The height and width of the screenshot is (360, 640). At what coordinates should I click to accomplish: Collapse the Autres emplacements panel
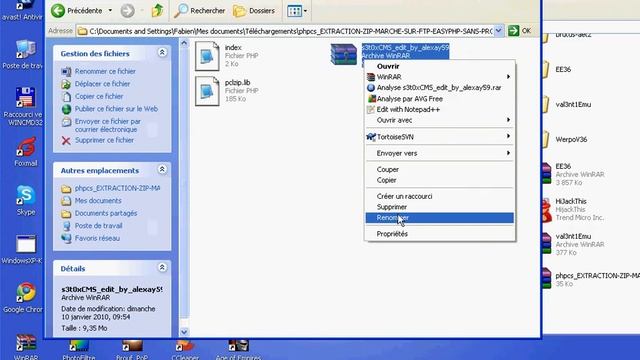(162, 169)
